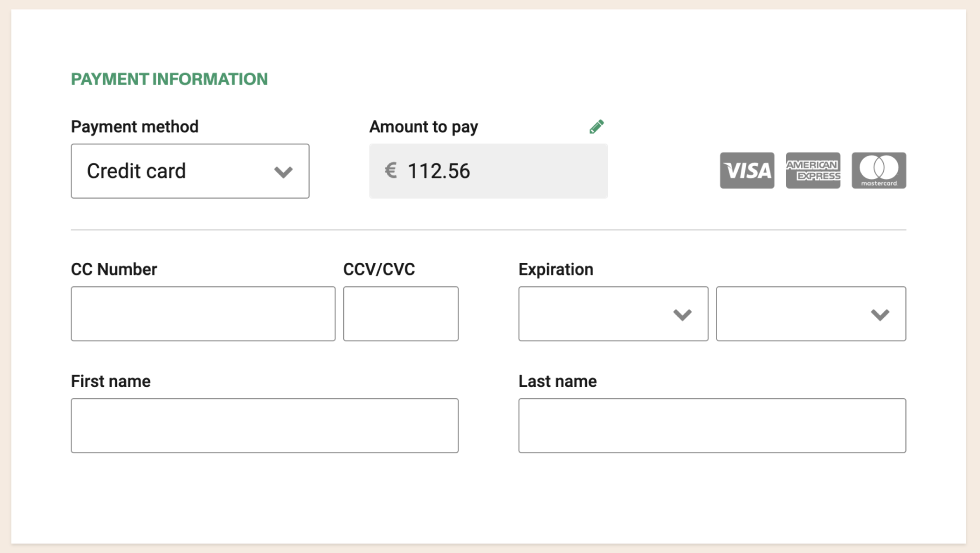Click the Amount to pay field showing 112.56
Image resolution: width=980 pixels, height=553 pixels.
click(x=488, y=171)
